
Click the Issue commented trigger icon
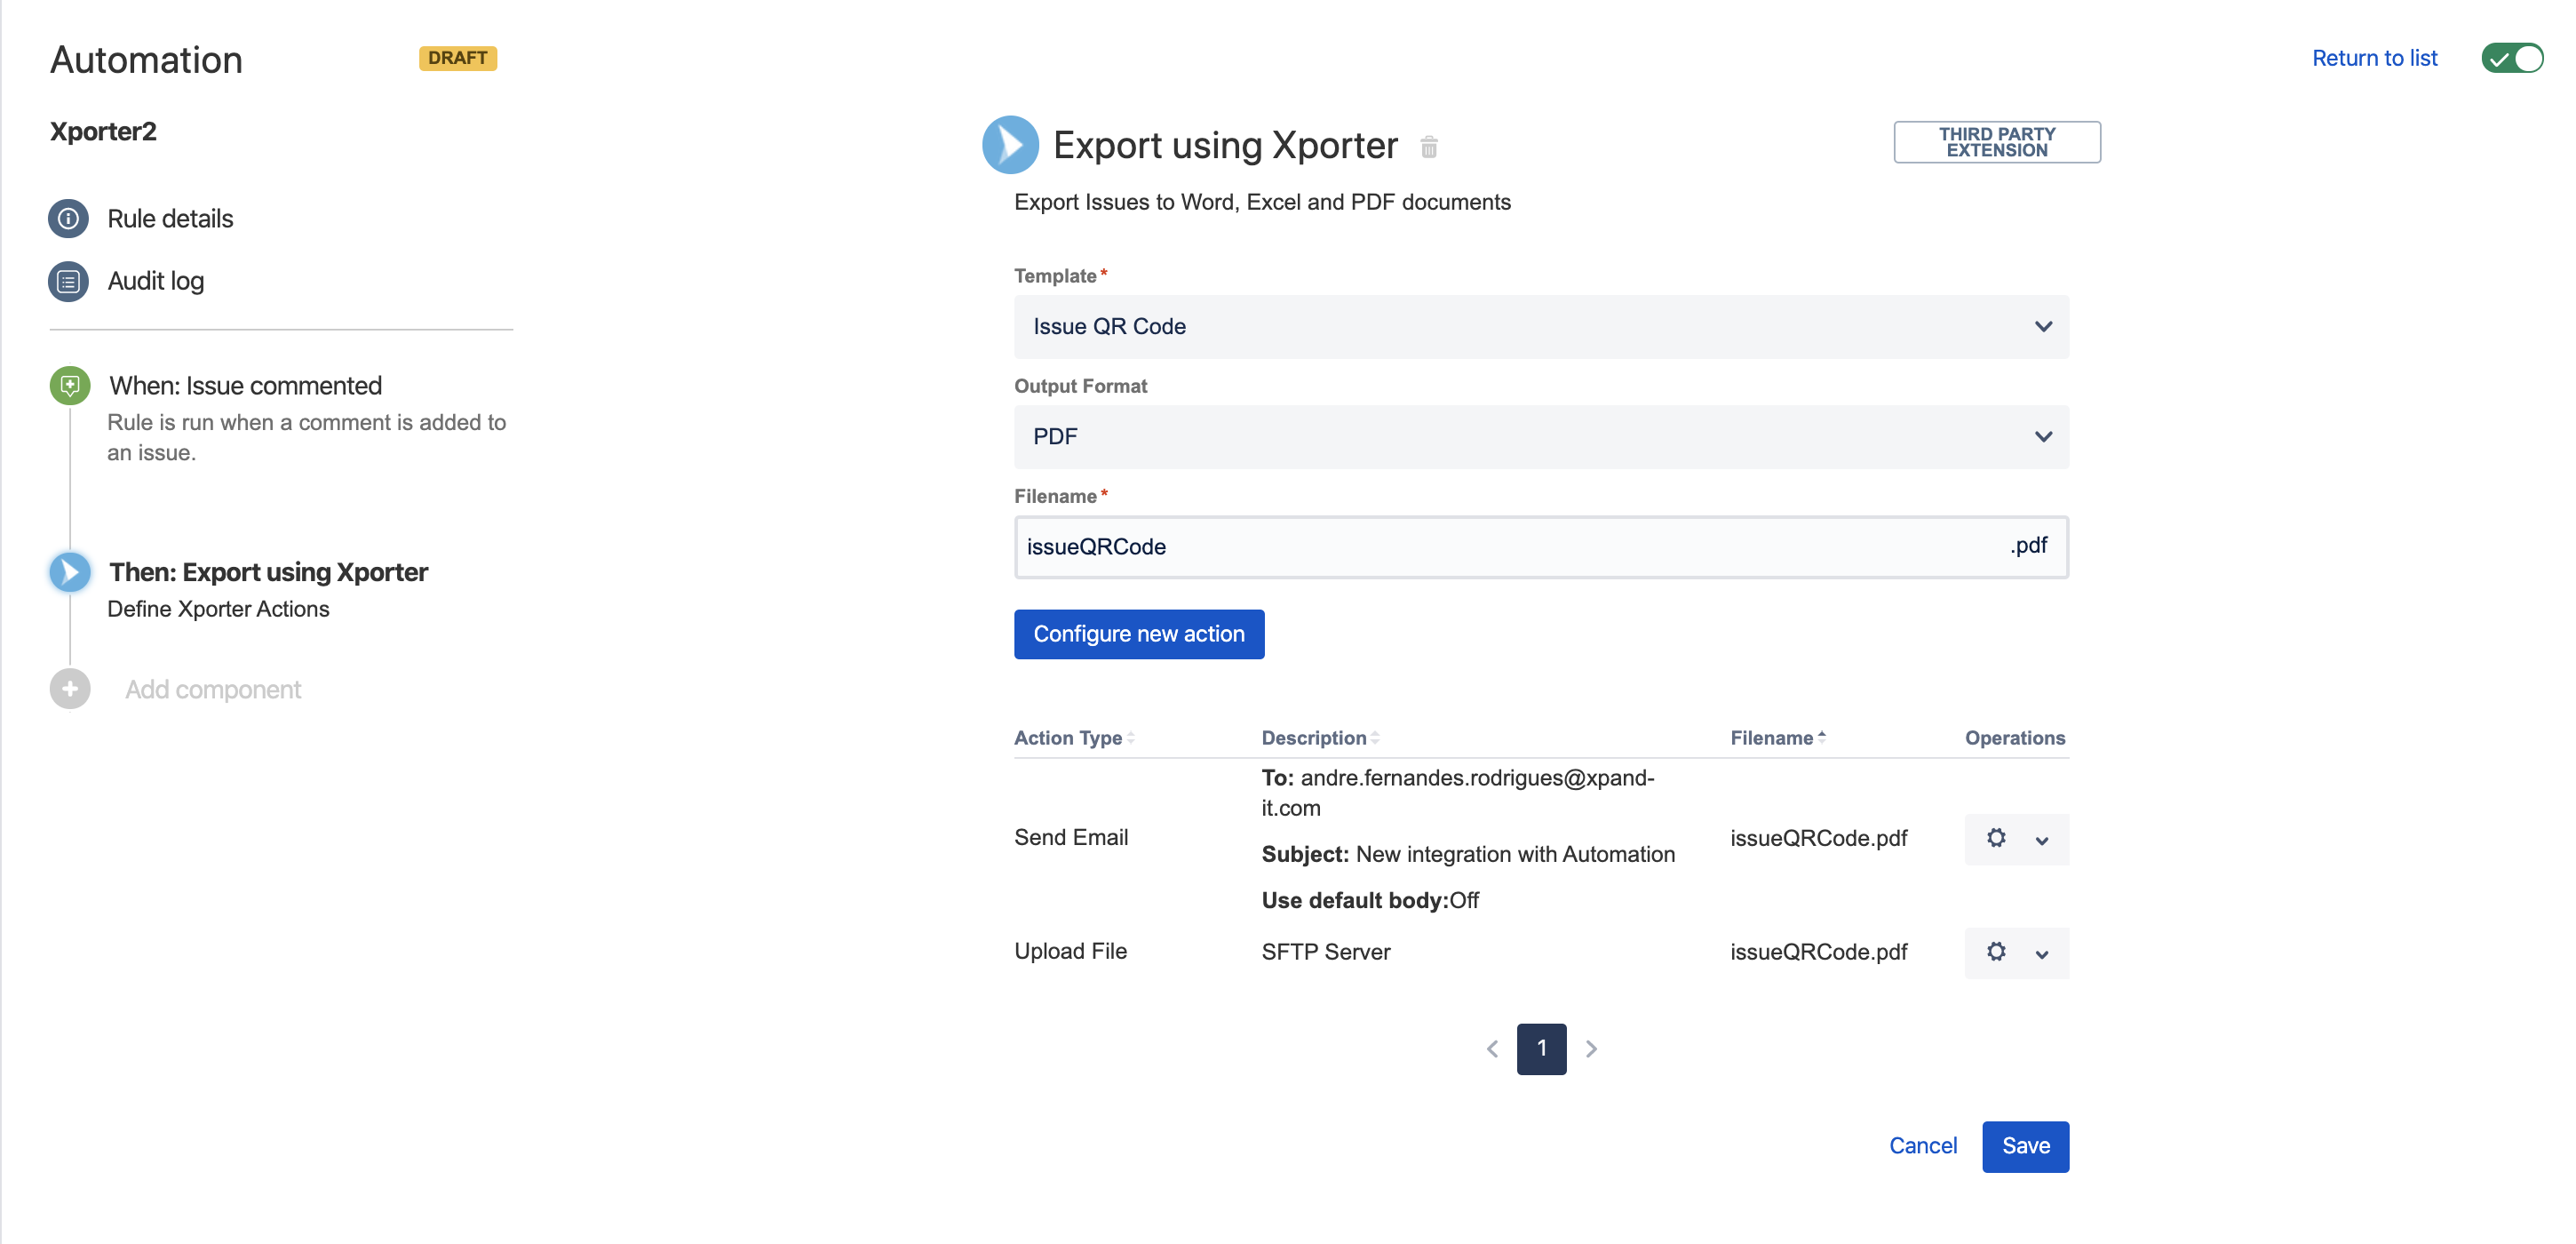70,385
